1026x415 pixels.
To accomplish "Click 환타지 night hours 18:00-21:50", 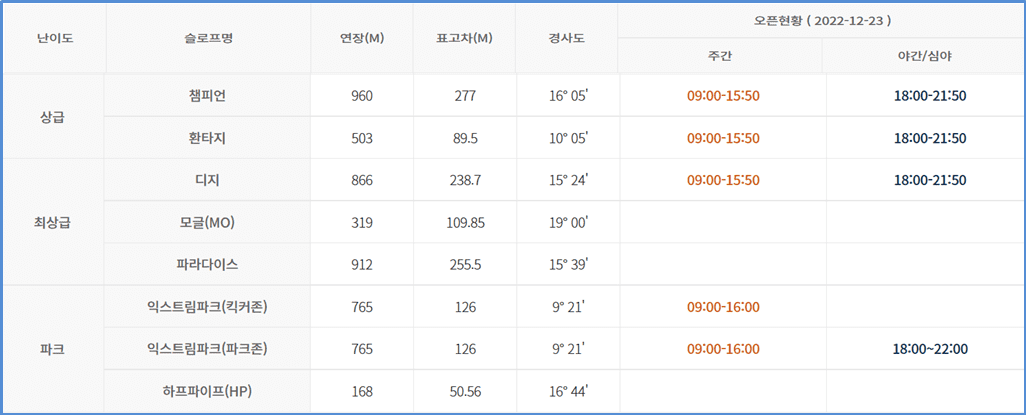I will point(930,139).
